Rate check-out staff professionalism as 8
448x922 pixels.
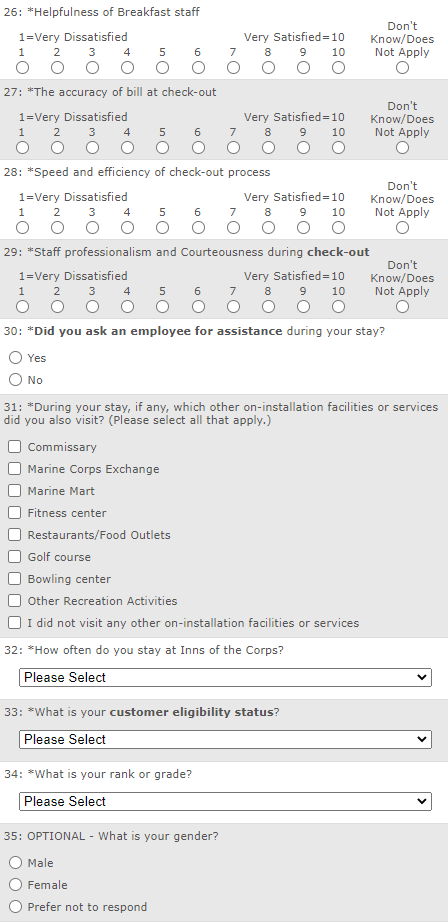pos(268,306)
